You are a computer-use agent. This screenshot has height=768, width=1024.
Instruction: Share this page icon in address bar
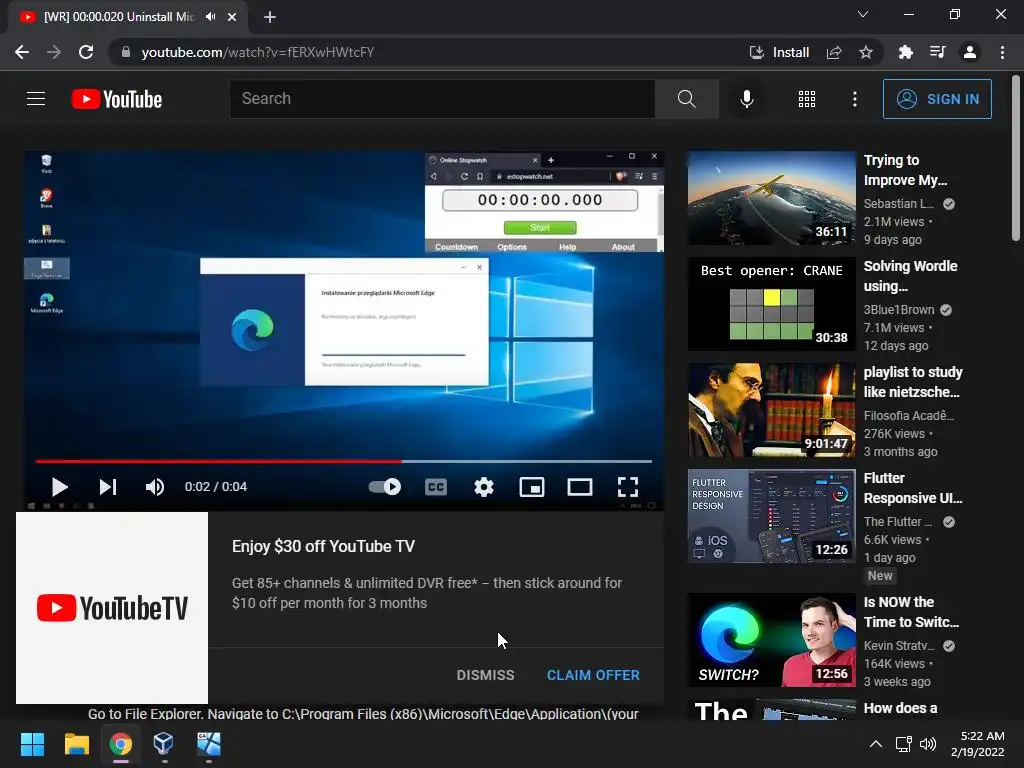(x=834, y=52)
